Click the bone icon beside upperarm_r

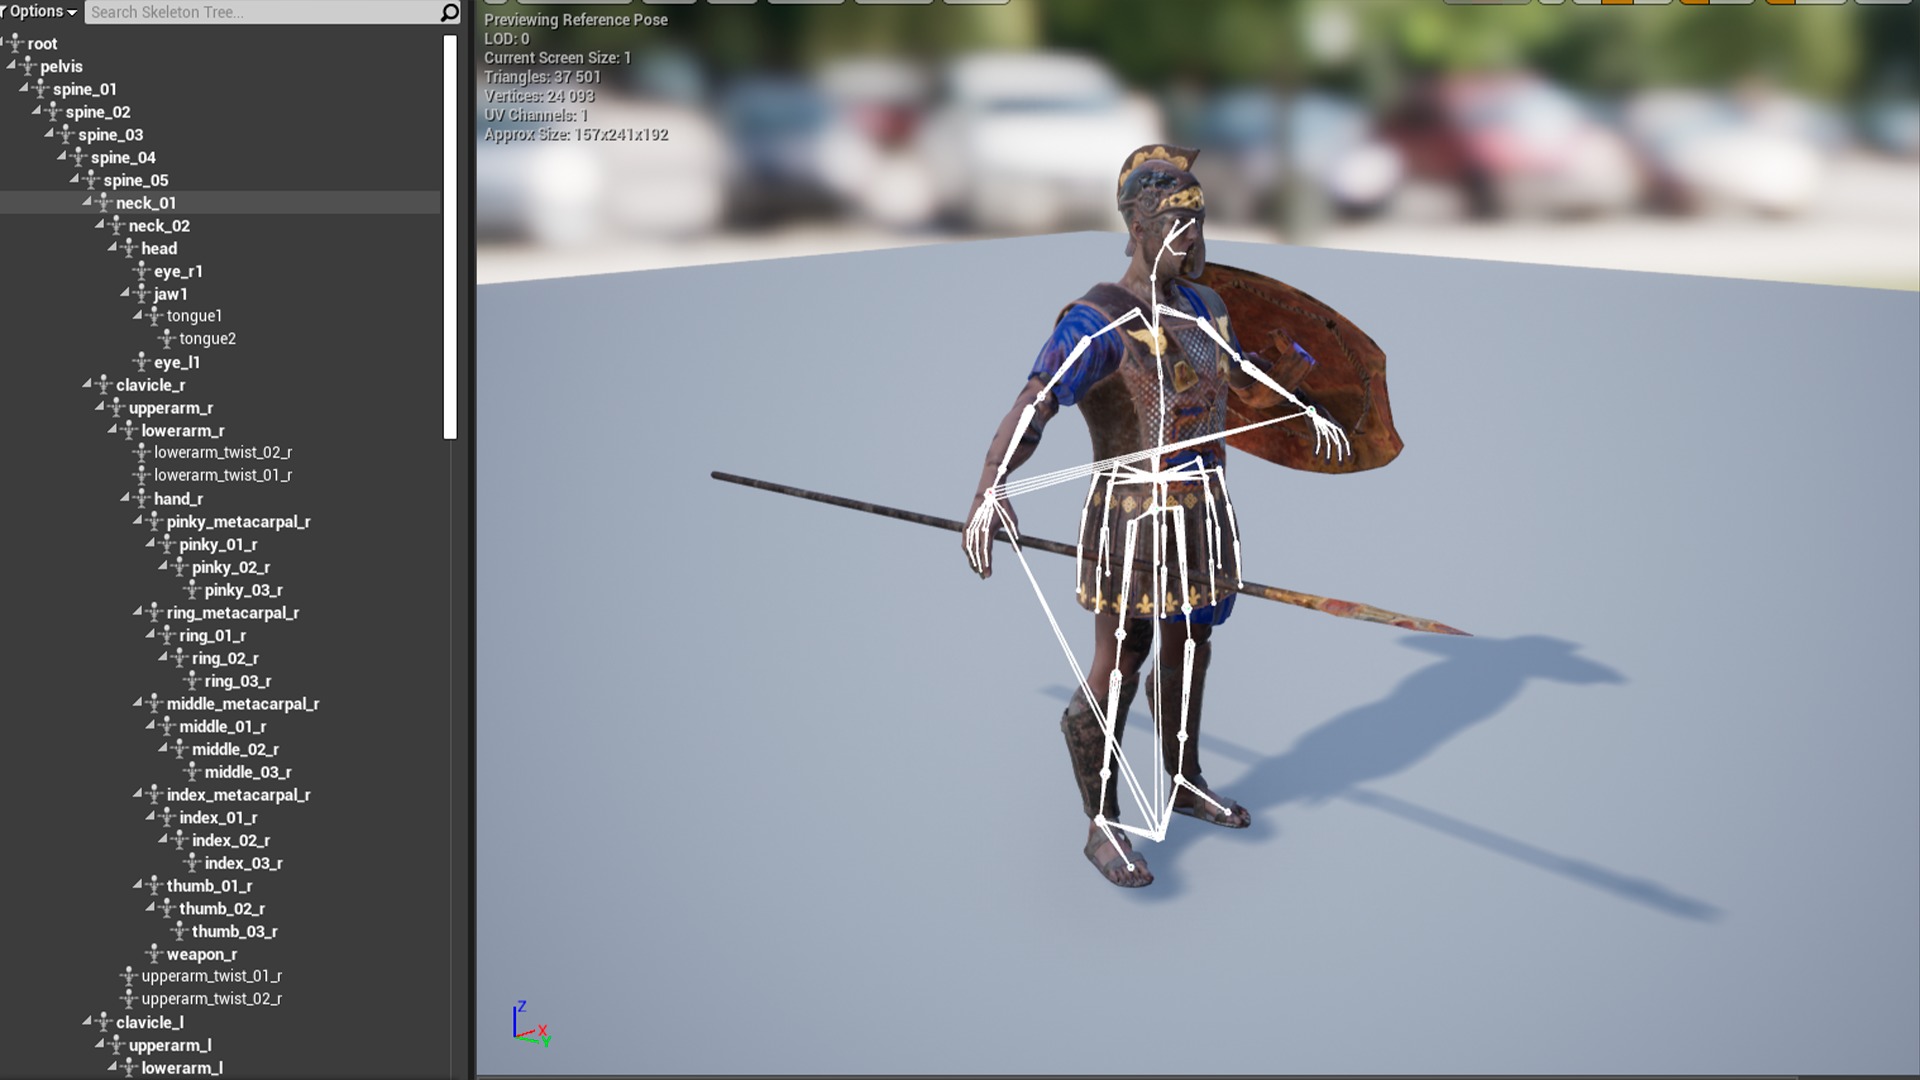point(117,408)
